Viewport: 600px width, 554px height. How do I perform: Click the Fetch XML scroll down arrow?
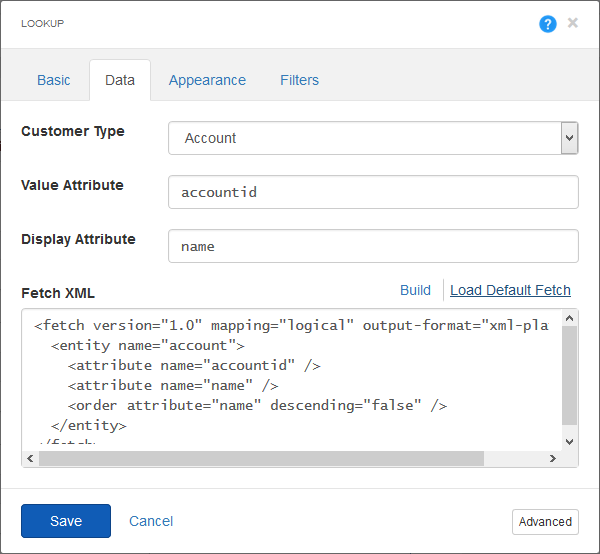point(569,442)
